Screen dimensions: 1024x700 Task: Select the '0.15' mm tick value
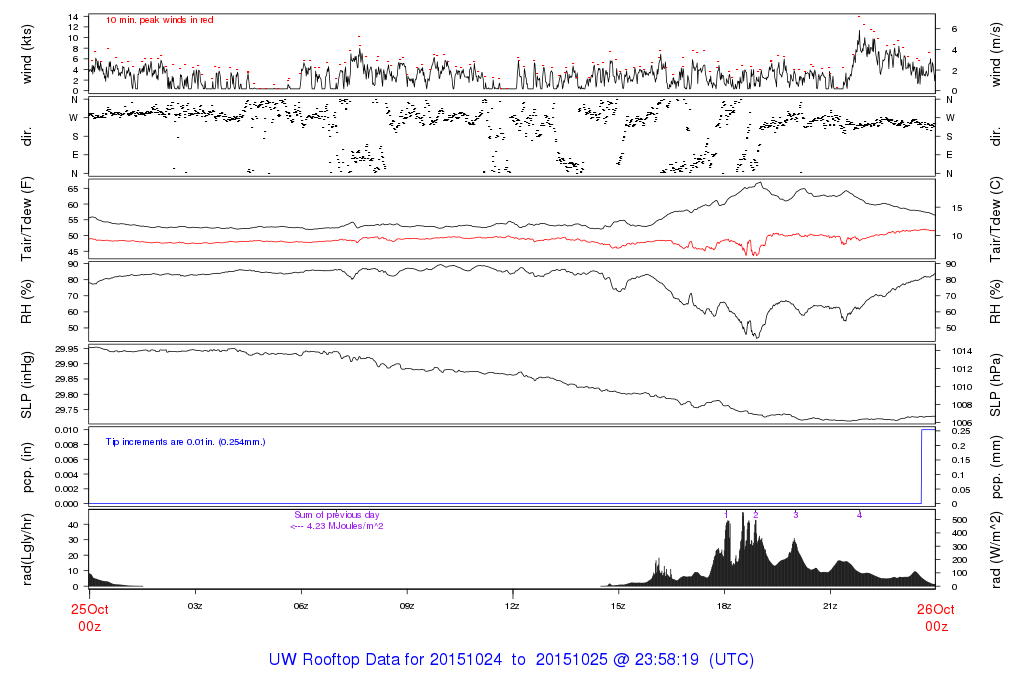point(961,460)
